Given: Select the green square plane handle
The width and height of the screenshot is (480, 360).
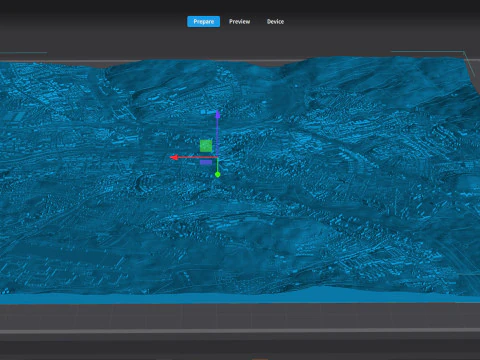Looking at the screenshot, I should click(x=206, y=146).
